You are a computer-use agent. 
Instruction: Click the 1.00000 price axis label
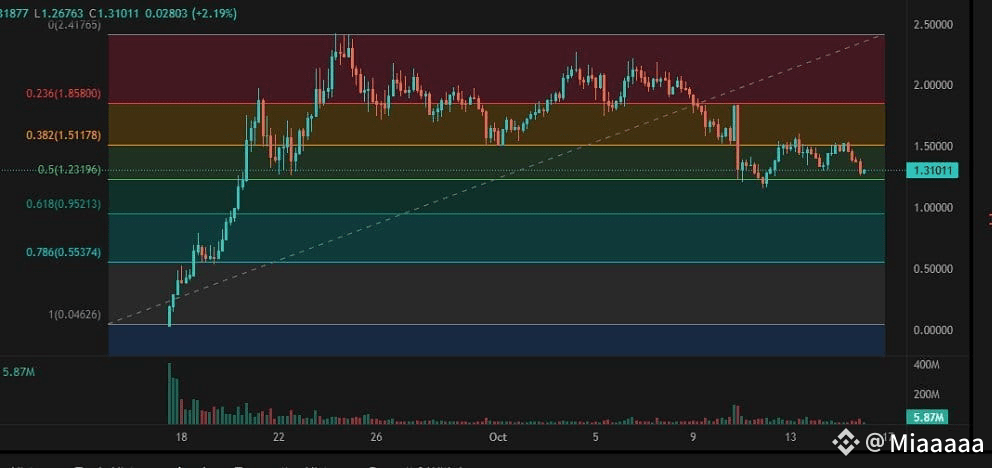point(933,207)
